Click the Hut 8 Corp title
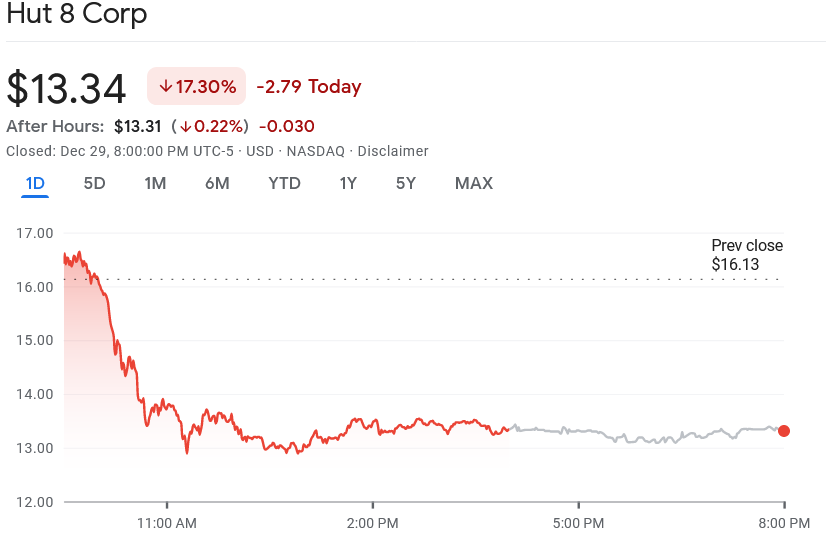Viewport: 826px width, 537px height. (77, 13)
